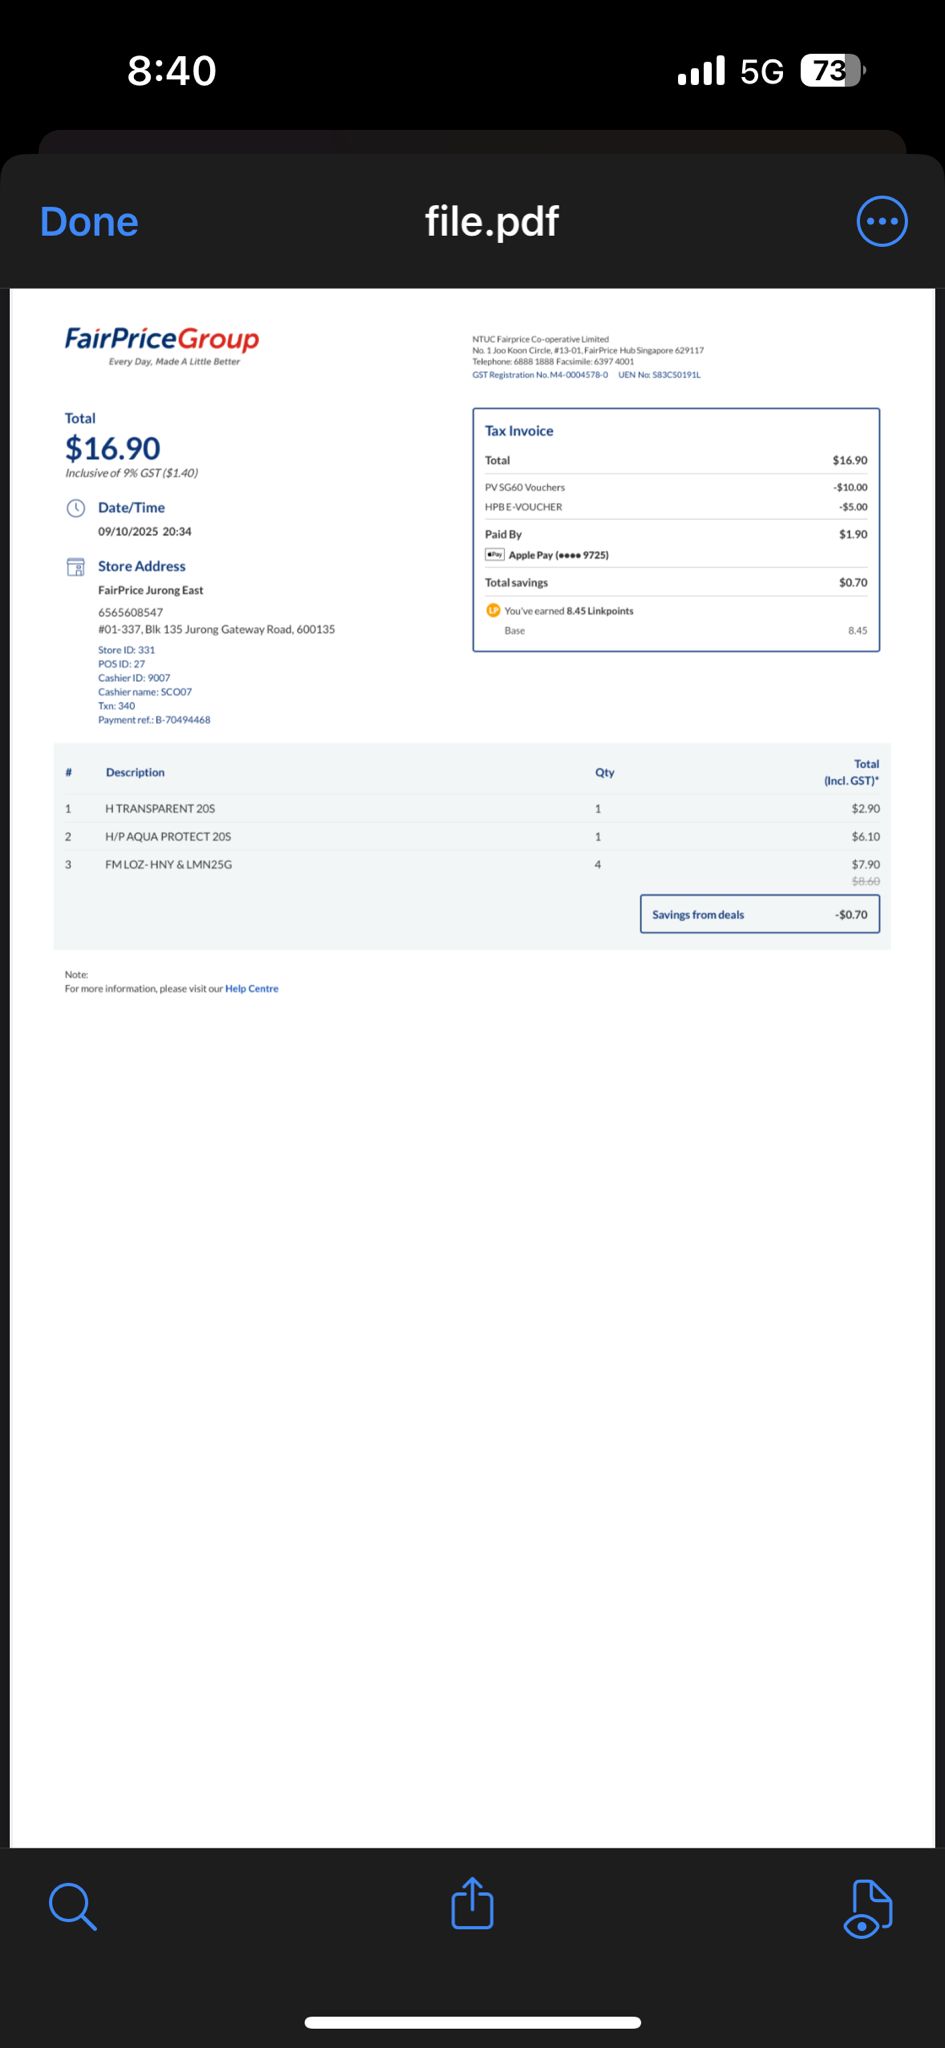945x2048 pixels.
Task: Select the struck-through $8.60 price
Action: (866, 881)
